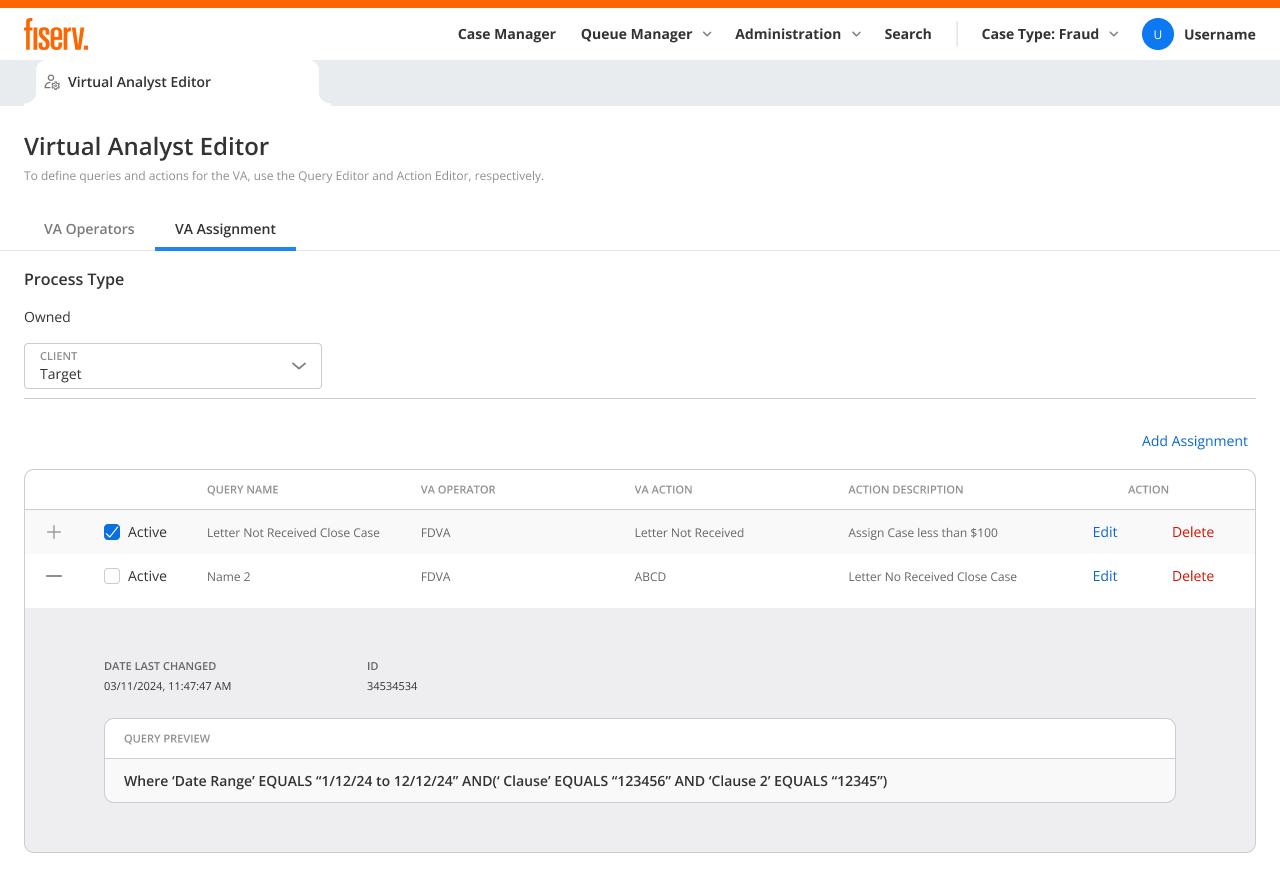Check Active for the Name 2 row
Image resolution: width=1280 pixels, height=877 pixels.
(112, 576)
